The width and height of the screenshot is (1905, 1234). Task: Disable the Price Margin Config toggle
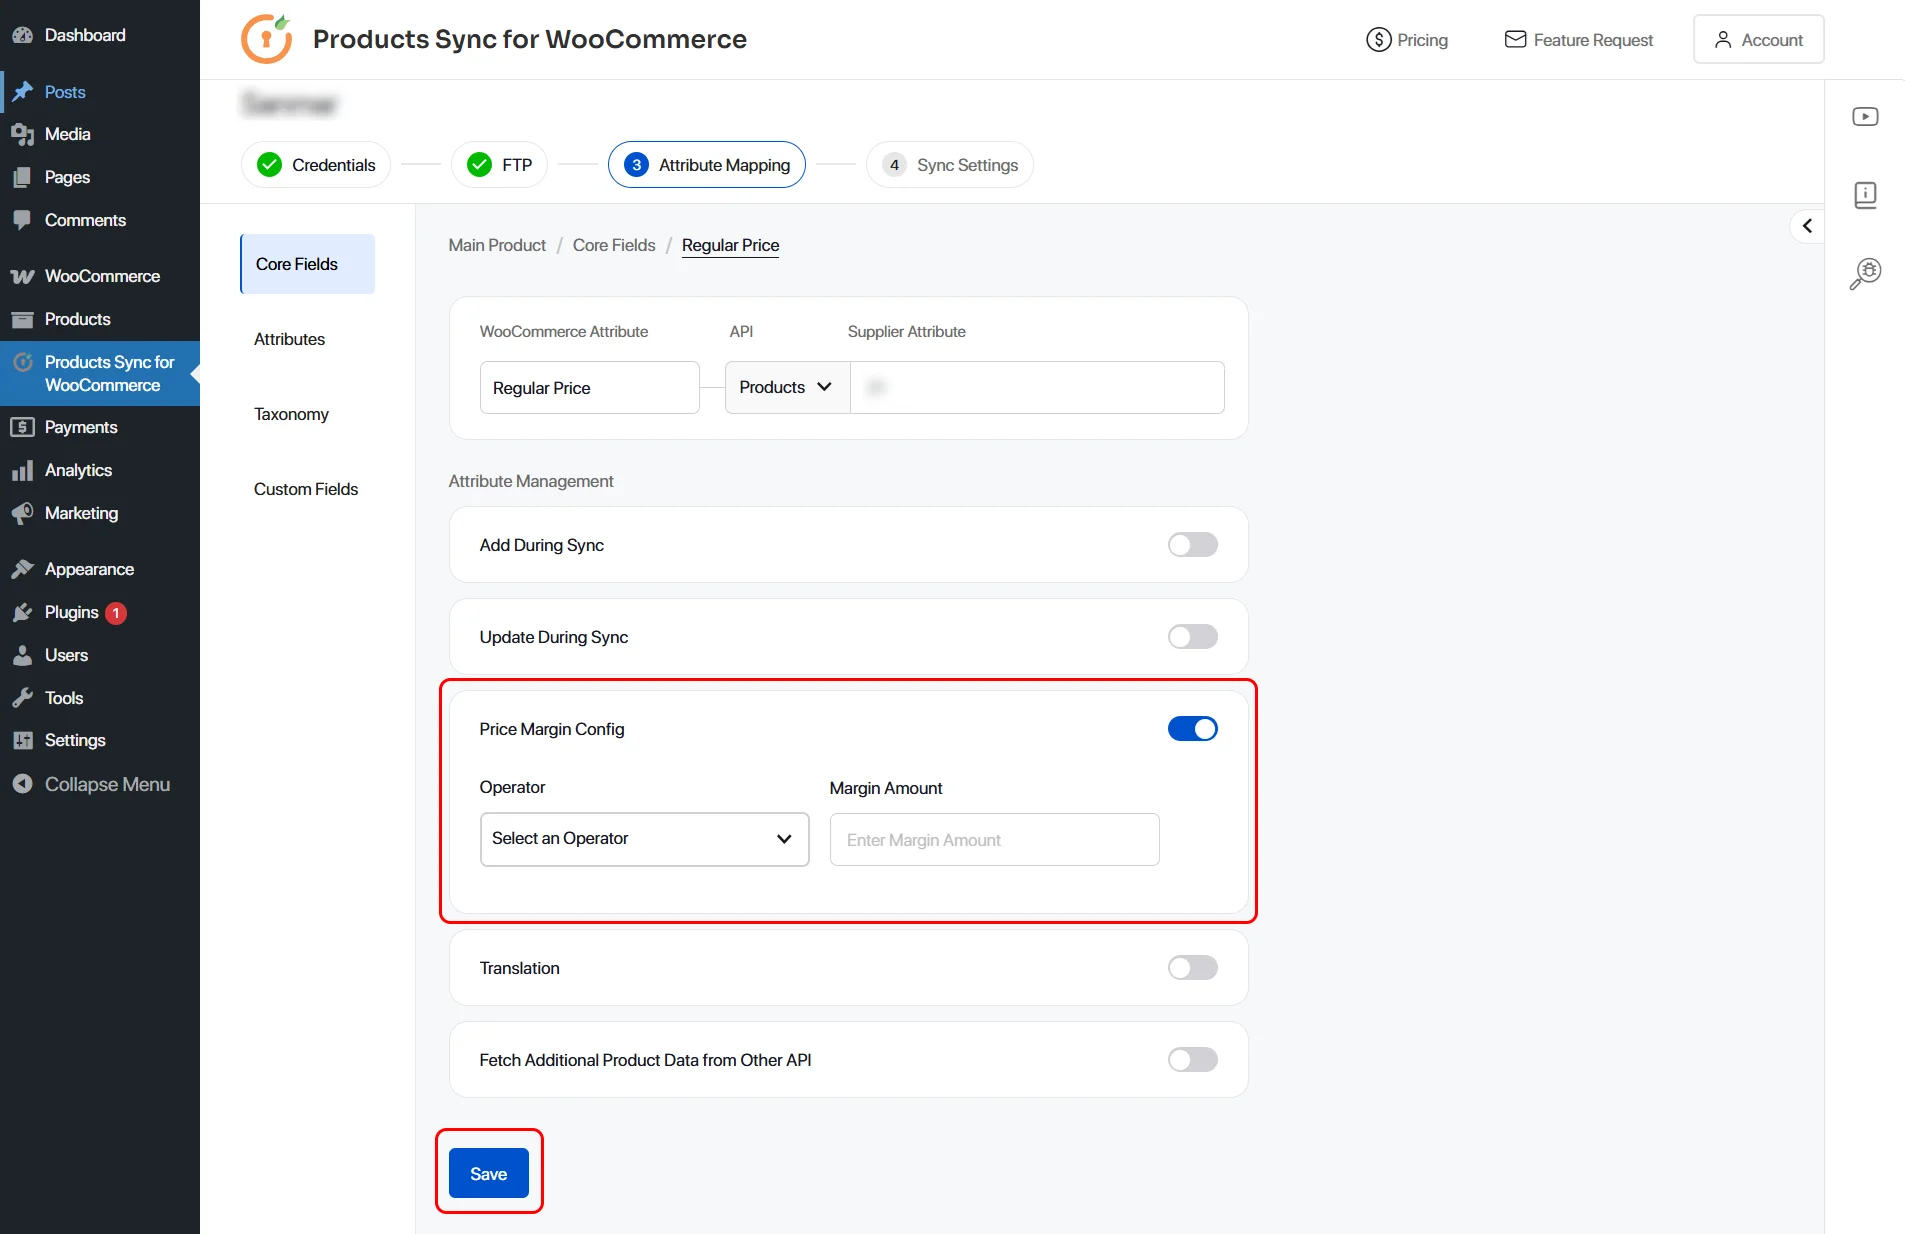(x=1192, y=728)
